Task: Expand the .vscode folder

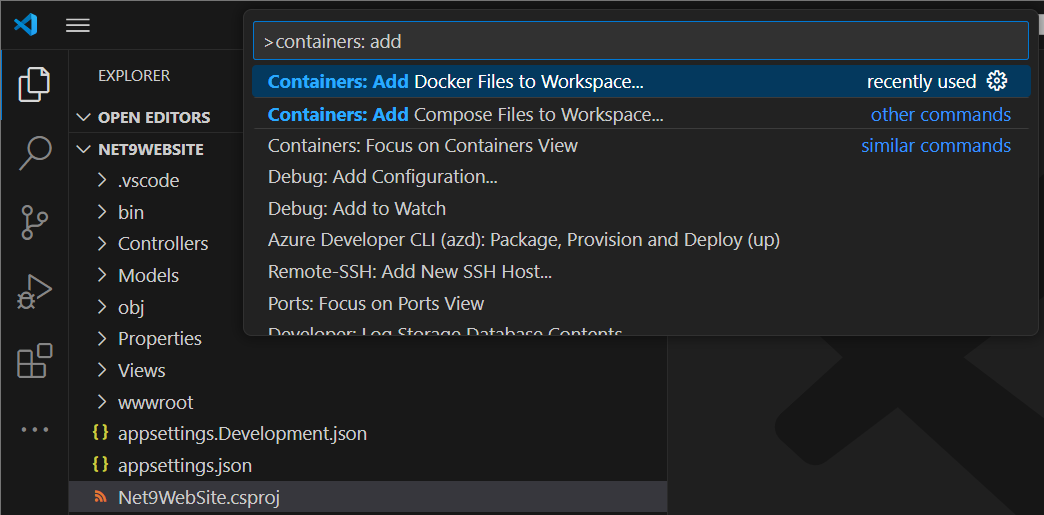Action: pos(148,181)
